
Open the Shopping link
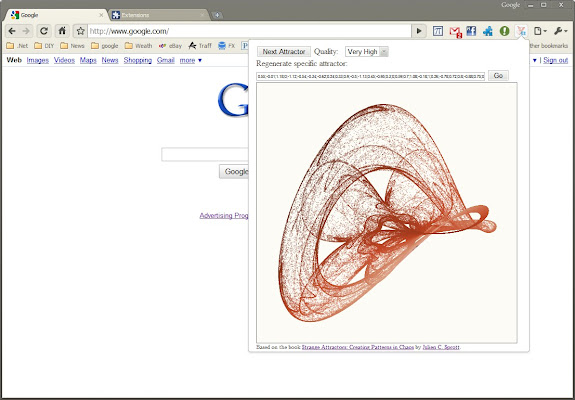coord(138,60)
